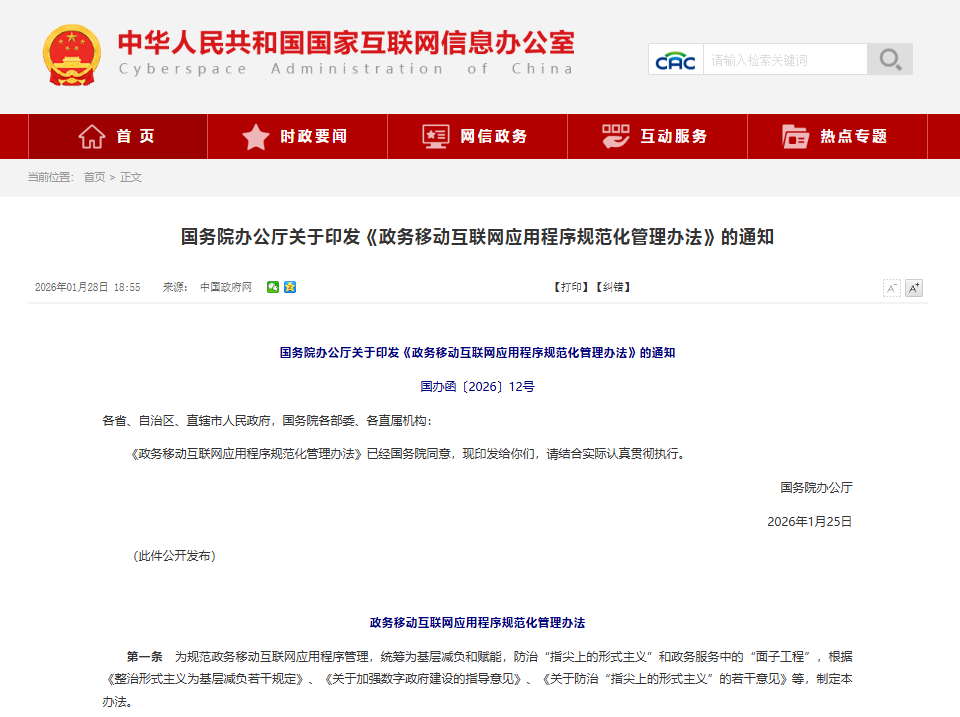960x717 pixels.
Task: Shrink text with the A- button
Action: coord(891,287)
